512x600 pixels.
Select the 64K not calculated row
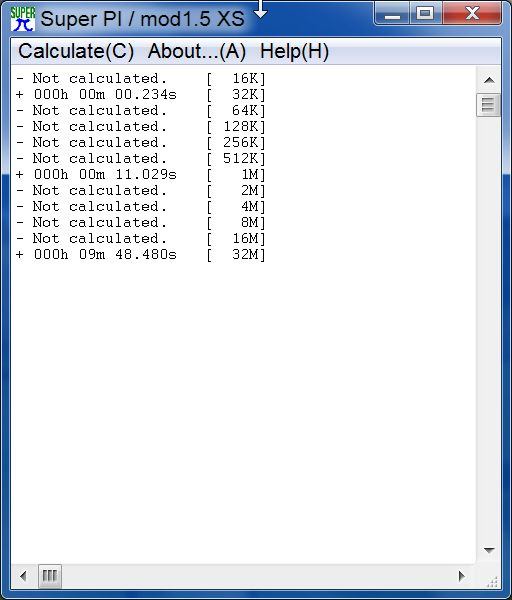click(x=141, y=111)
